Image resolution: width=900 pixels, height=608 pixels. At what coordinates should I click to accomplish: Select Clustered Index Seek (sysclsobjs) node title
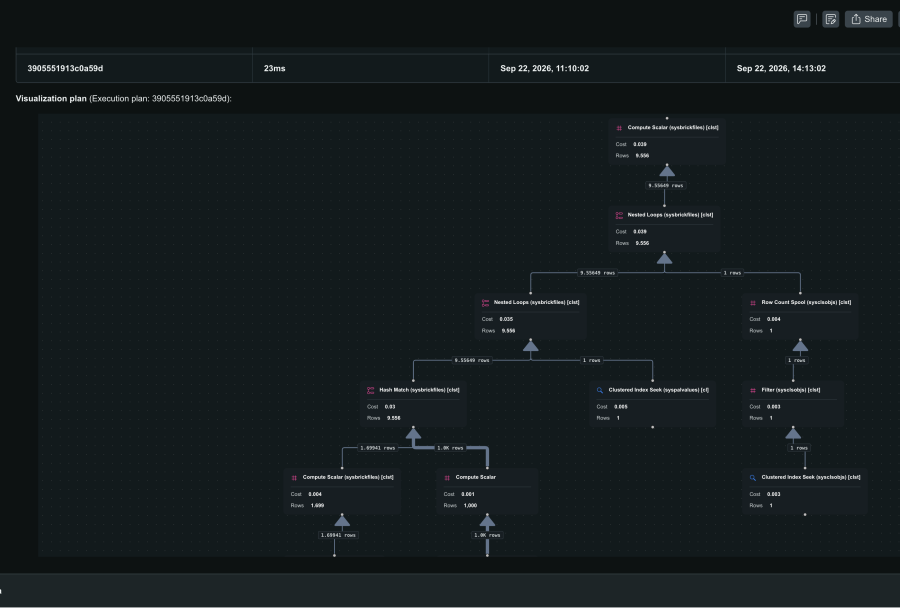pos(811,477)
